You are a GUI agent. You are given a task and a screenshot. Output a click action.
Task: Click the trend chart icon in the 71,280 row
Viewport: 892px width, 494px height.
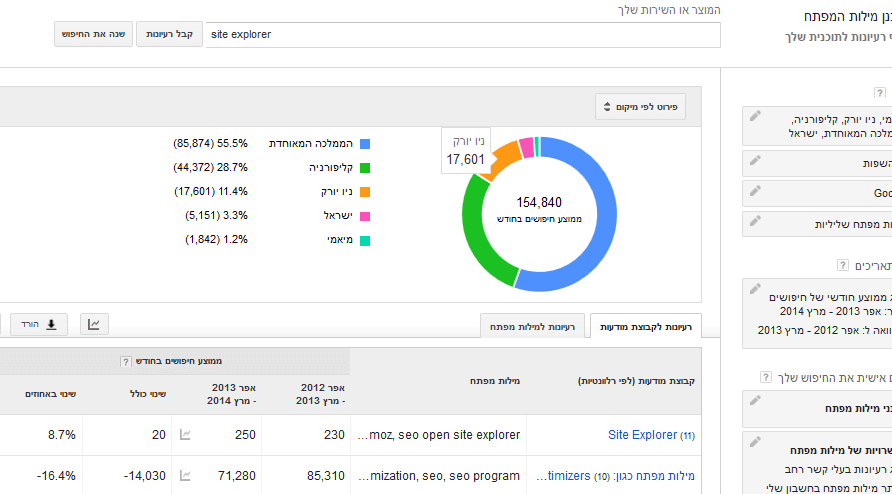185,476
